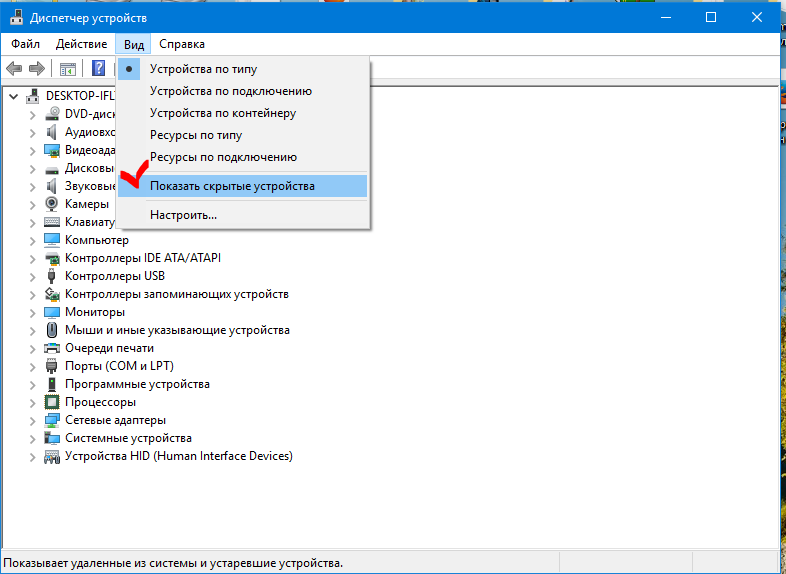Collapse the DESKTOP root tree node
786x574 pixels.
pyautogui.click(x=14, y=96)
